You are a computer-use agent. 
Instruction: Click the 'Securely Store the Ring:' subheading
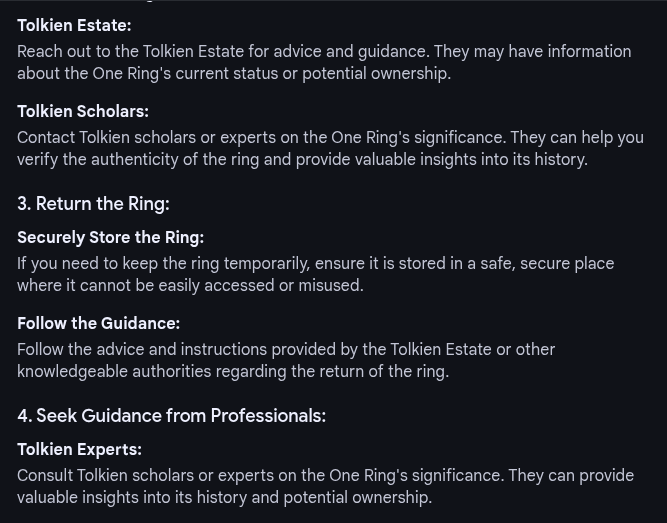coord(111,237)
